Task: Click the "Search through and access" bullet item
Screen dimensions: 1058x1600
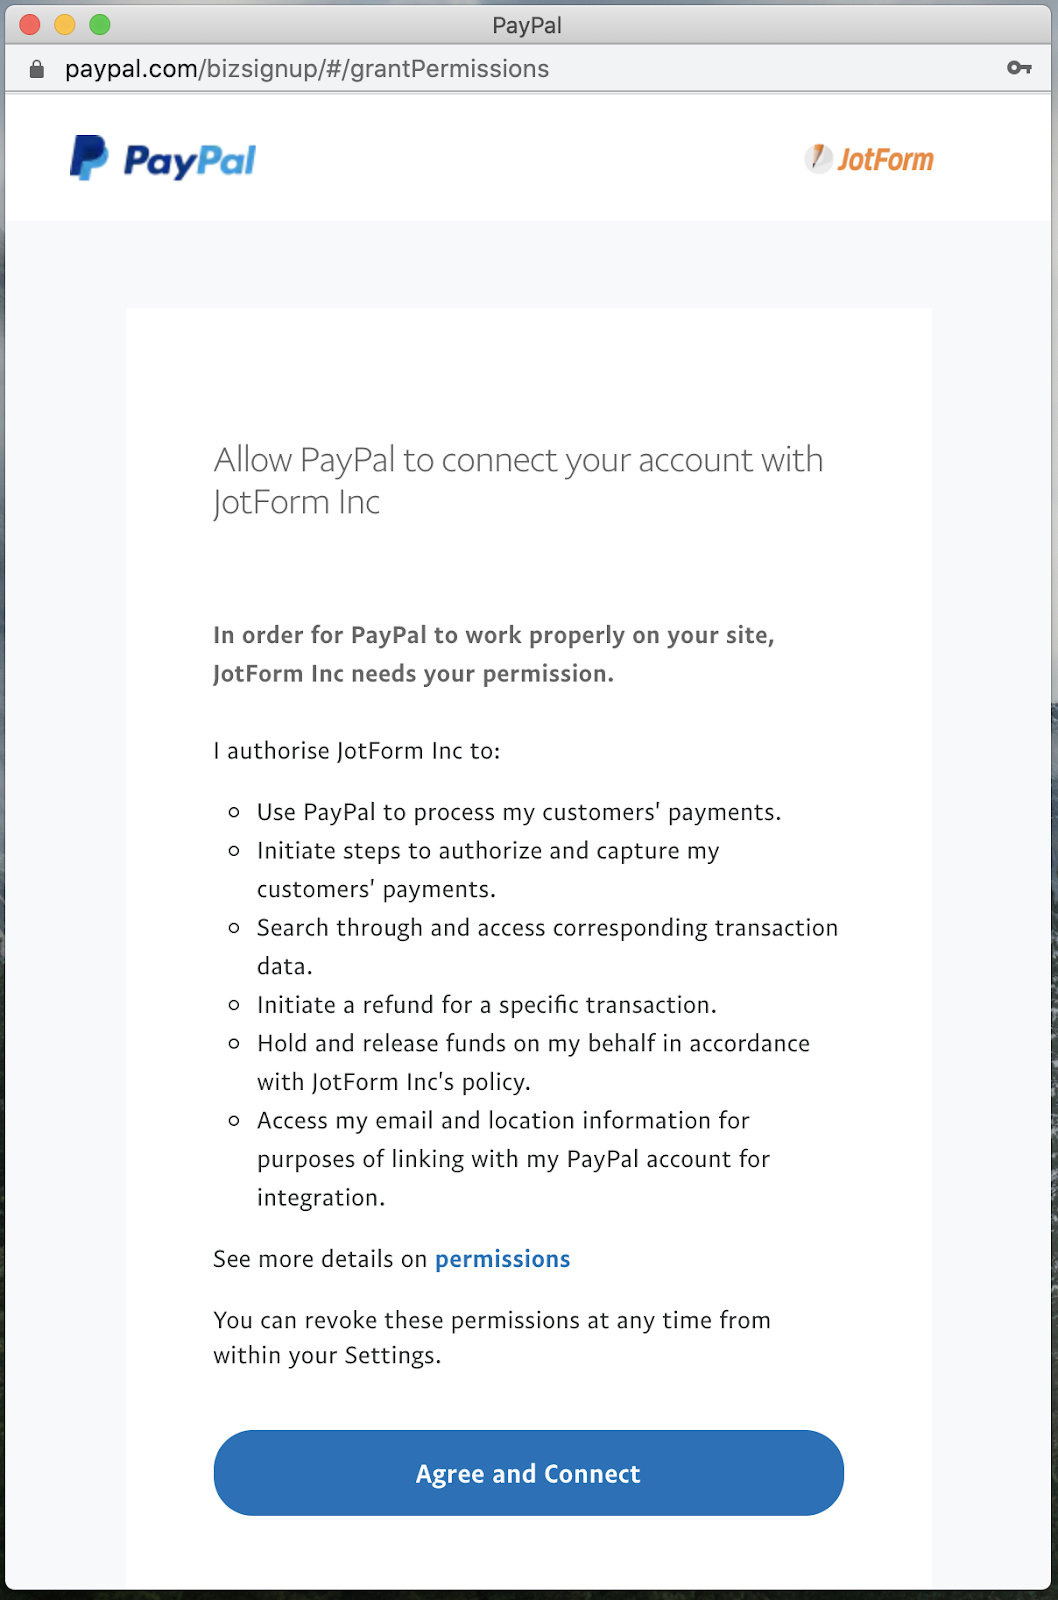Action: (x=547, y=946)
